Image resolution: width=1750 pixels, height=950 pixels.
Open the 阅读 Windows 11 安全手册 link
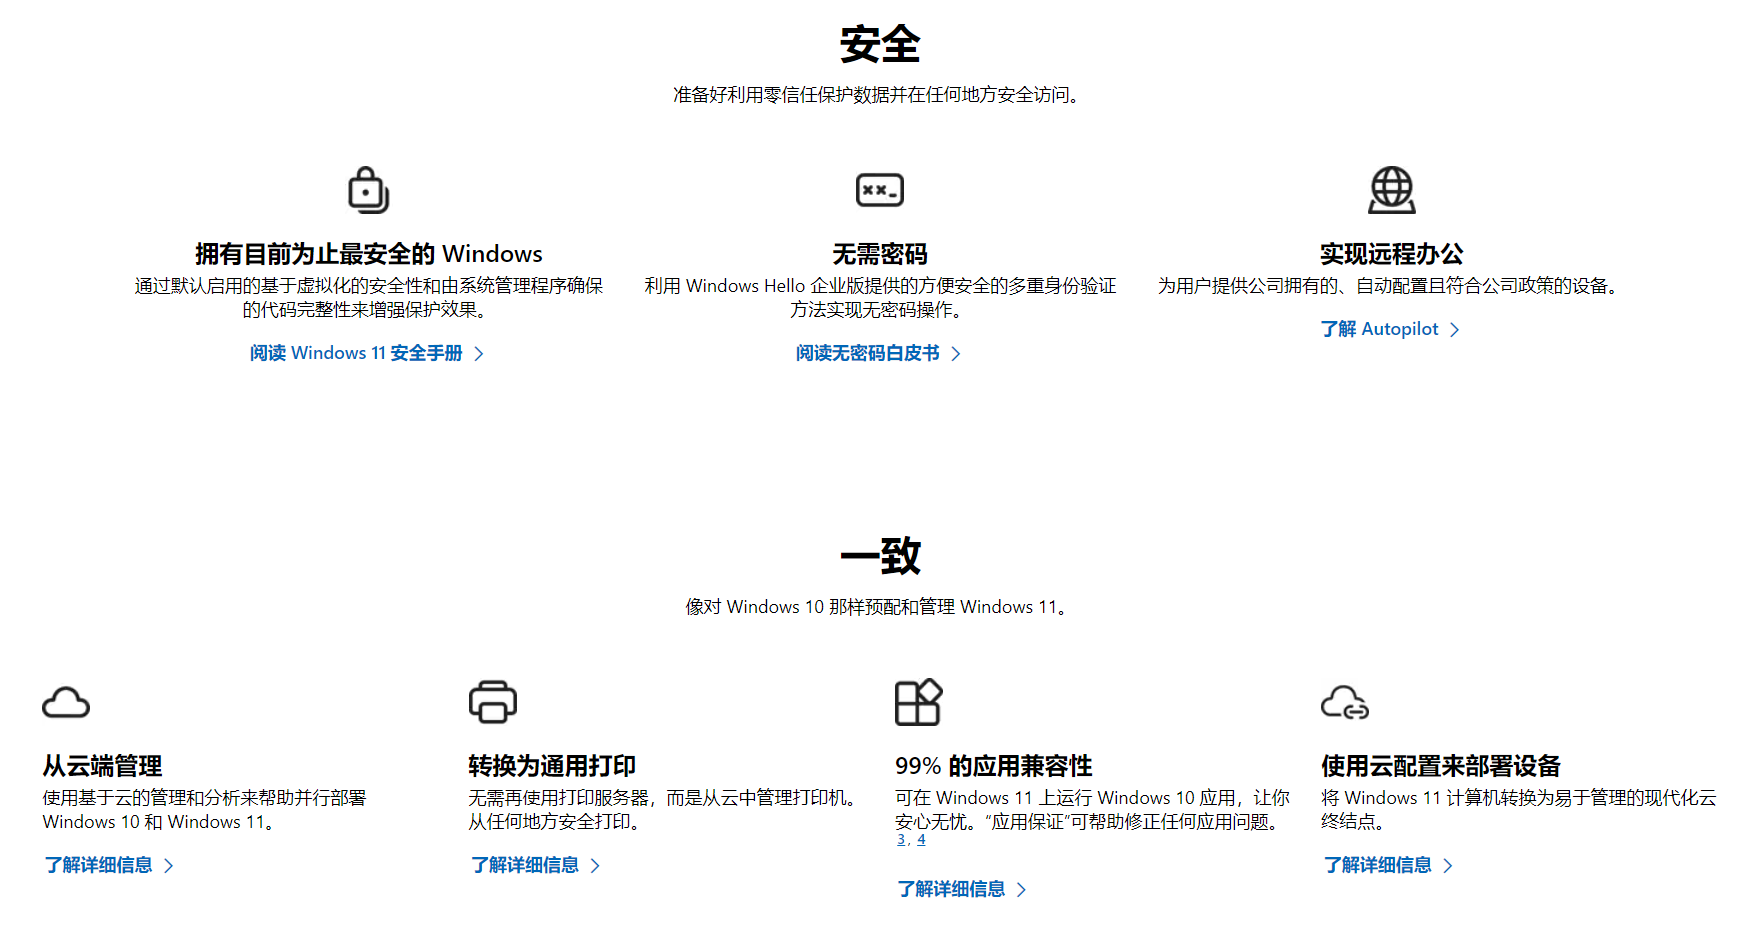pos(367,353)
